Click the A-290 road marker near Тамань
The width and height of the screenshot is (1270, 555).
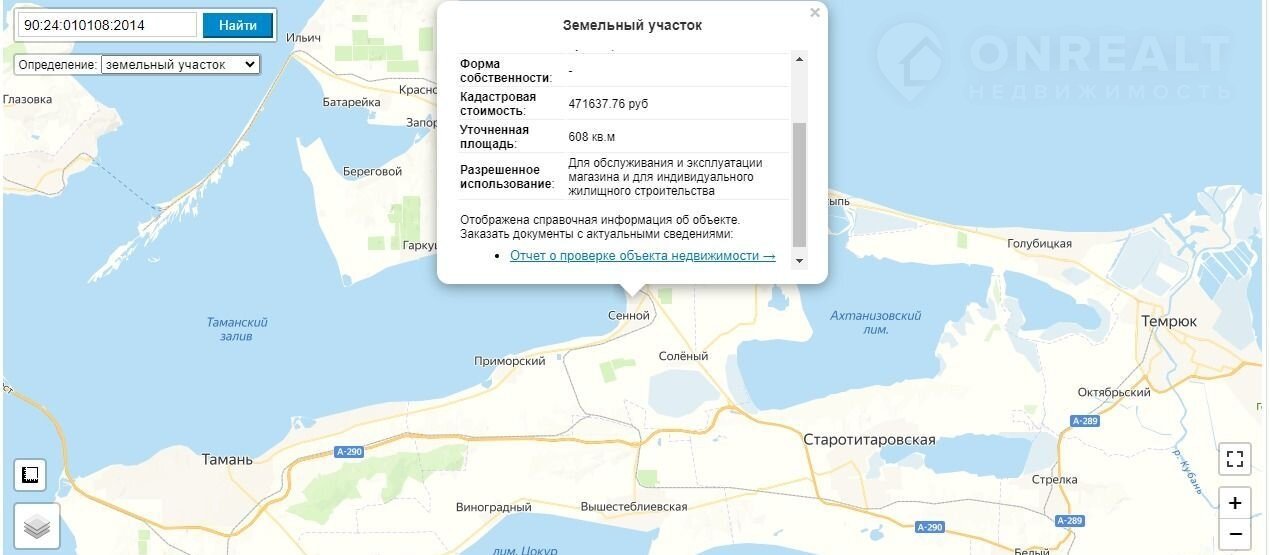pyautogui.click(x=350, y=452)
